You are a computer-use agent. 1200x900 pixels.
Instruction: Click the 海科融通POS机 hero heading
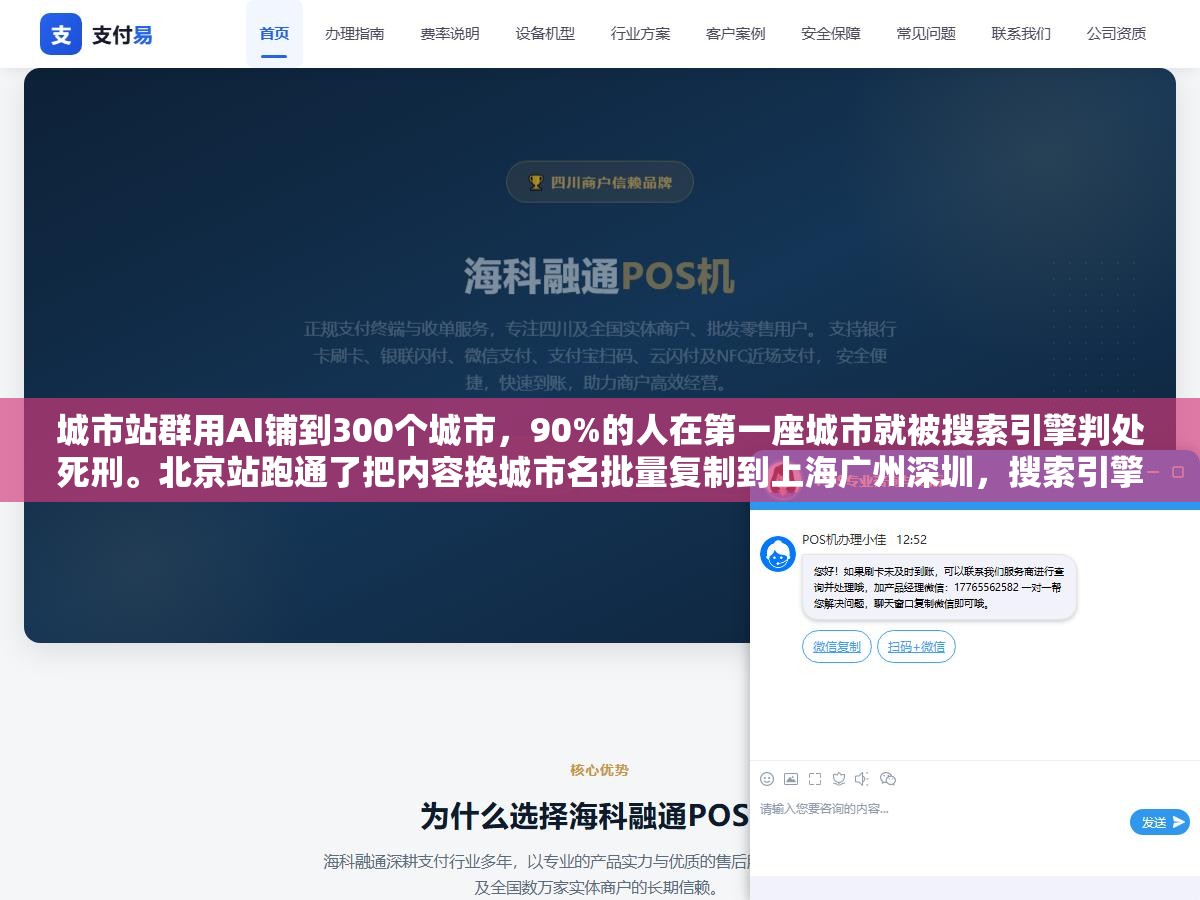pyautogui.click(x=600, y=277)
